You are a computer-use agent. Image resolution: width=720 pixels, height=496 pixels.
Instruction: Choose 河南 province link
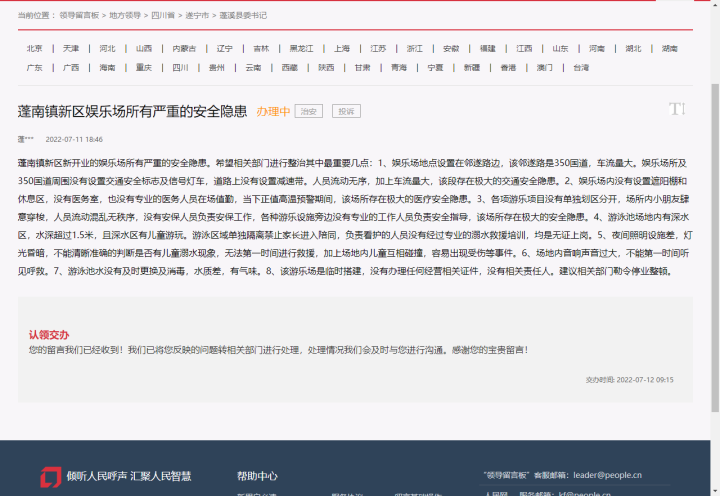click(596, 48)
